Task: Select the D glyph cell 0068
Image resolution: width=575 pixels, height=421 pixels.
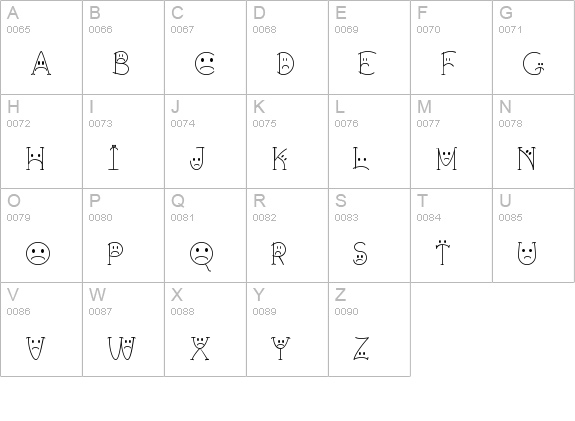Action: (x=285, y=63)
